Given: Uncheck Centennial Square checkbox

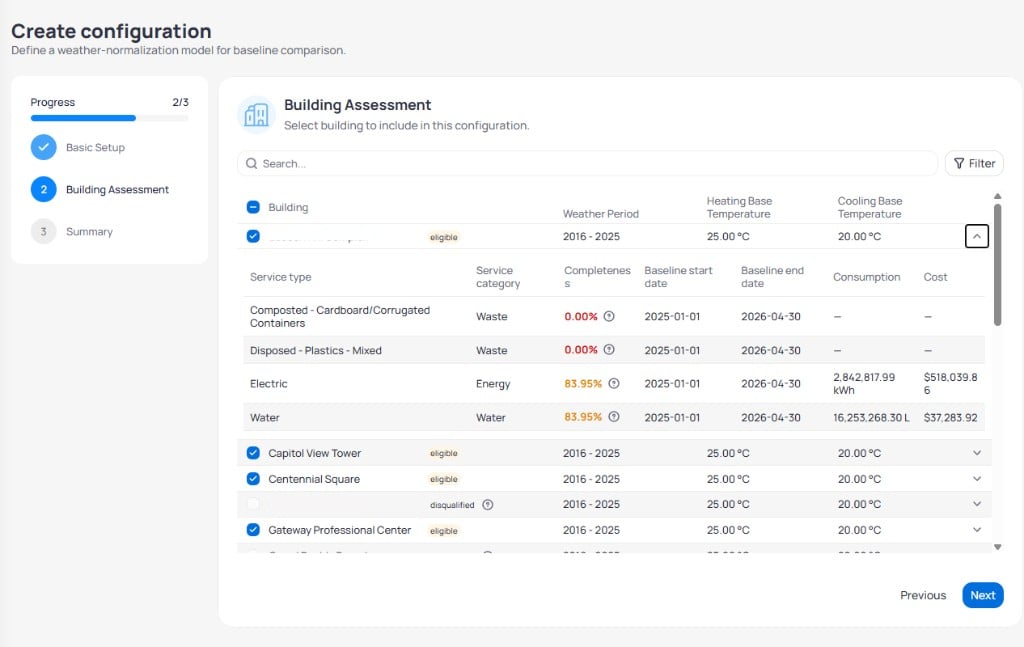Looking at the screenshot, I should 253,479.
